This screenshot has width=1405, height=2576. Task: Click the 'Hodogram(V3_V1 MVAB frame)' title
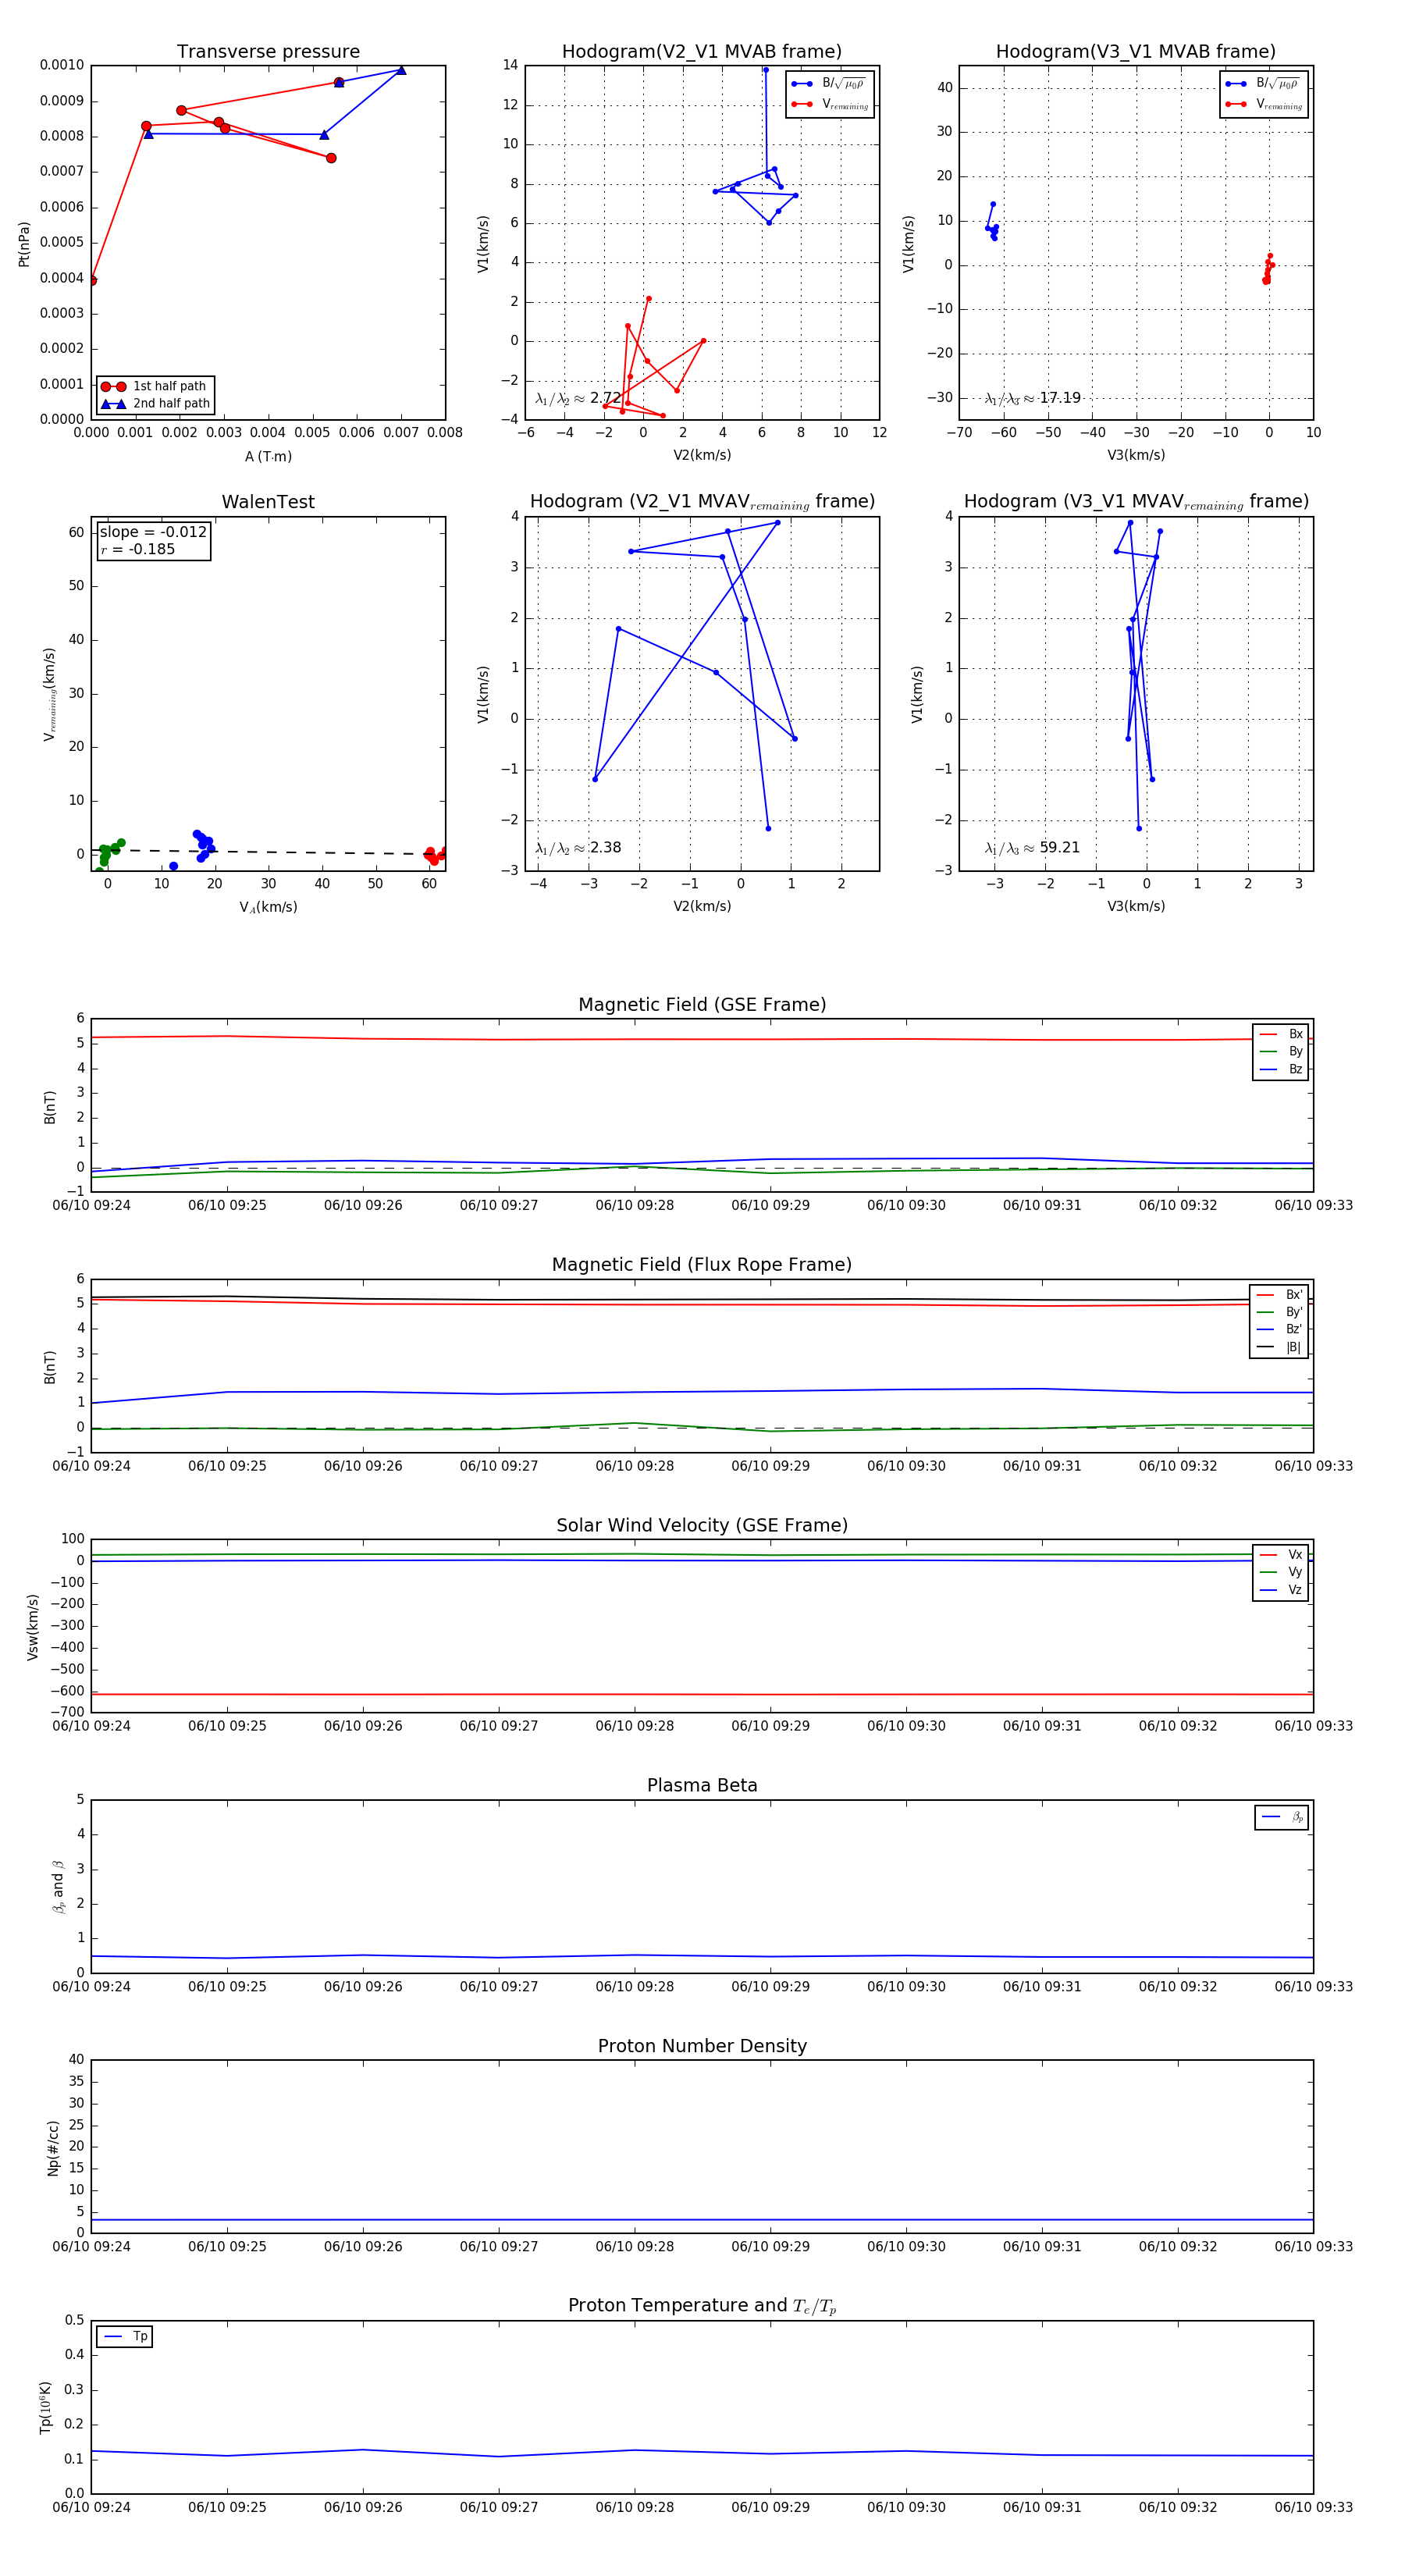(1135, 52)
